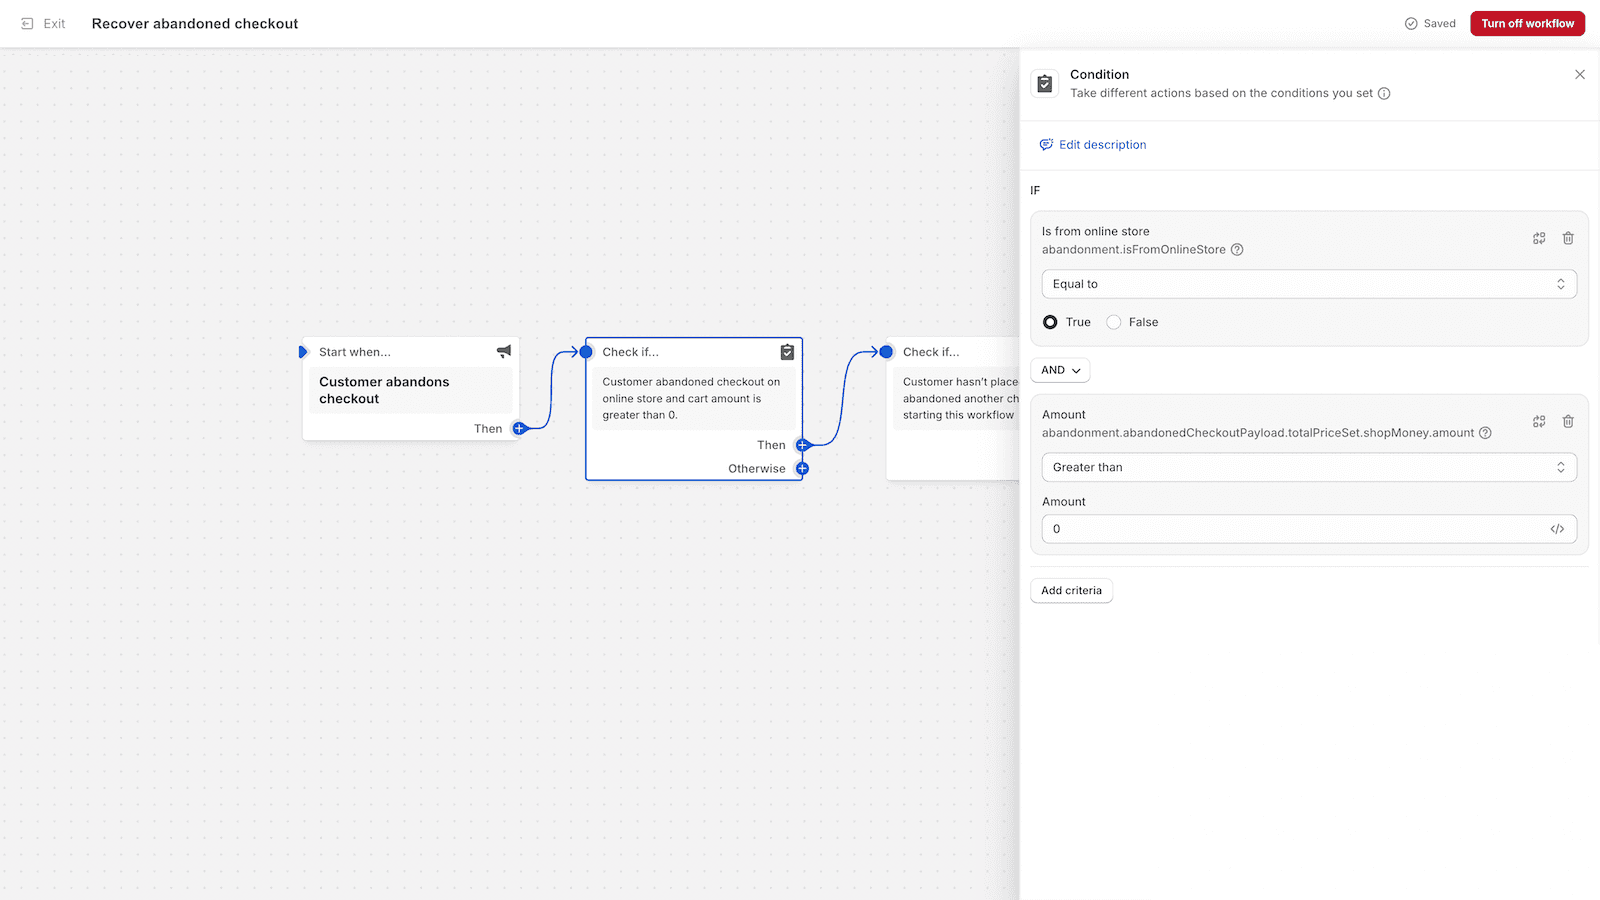Click the clipboard icon on the Check if card
The width and height of the screenshot is (1600, 900).
click(x=787, y=352)
